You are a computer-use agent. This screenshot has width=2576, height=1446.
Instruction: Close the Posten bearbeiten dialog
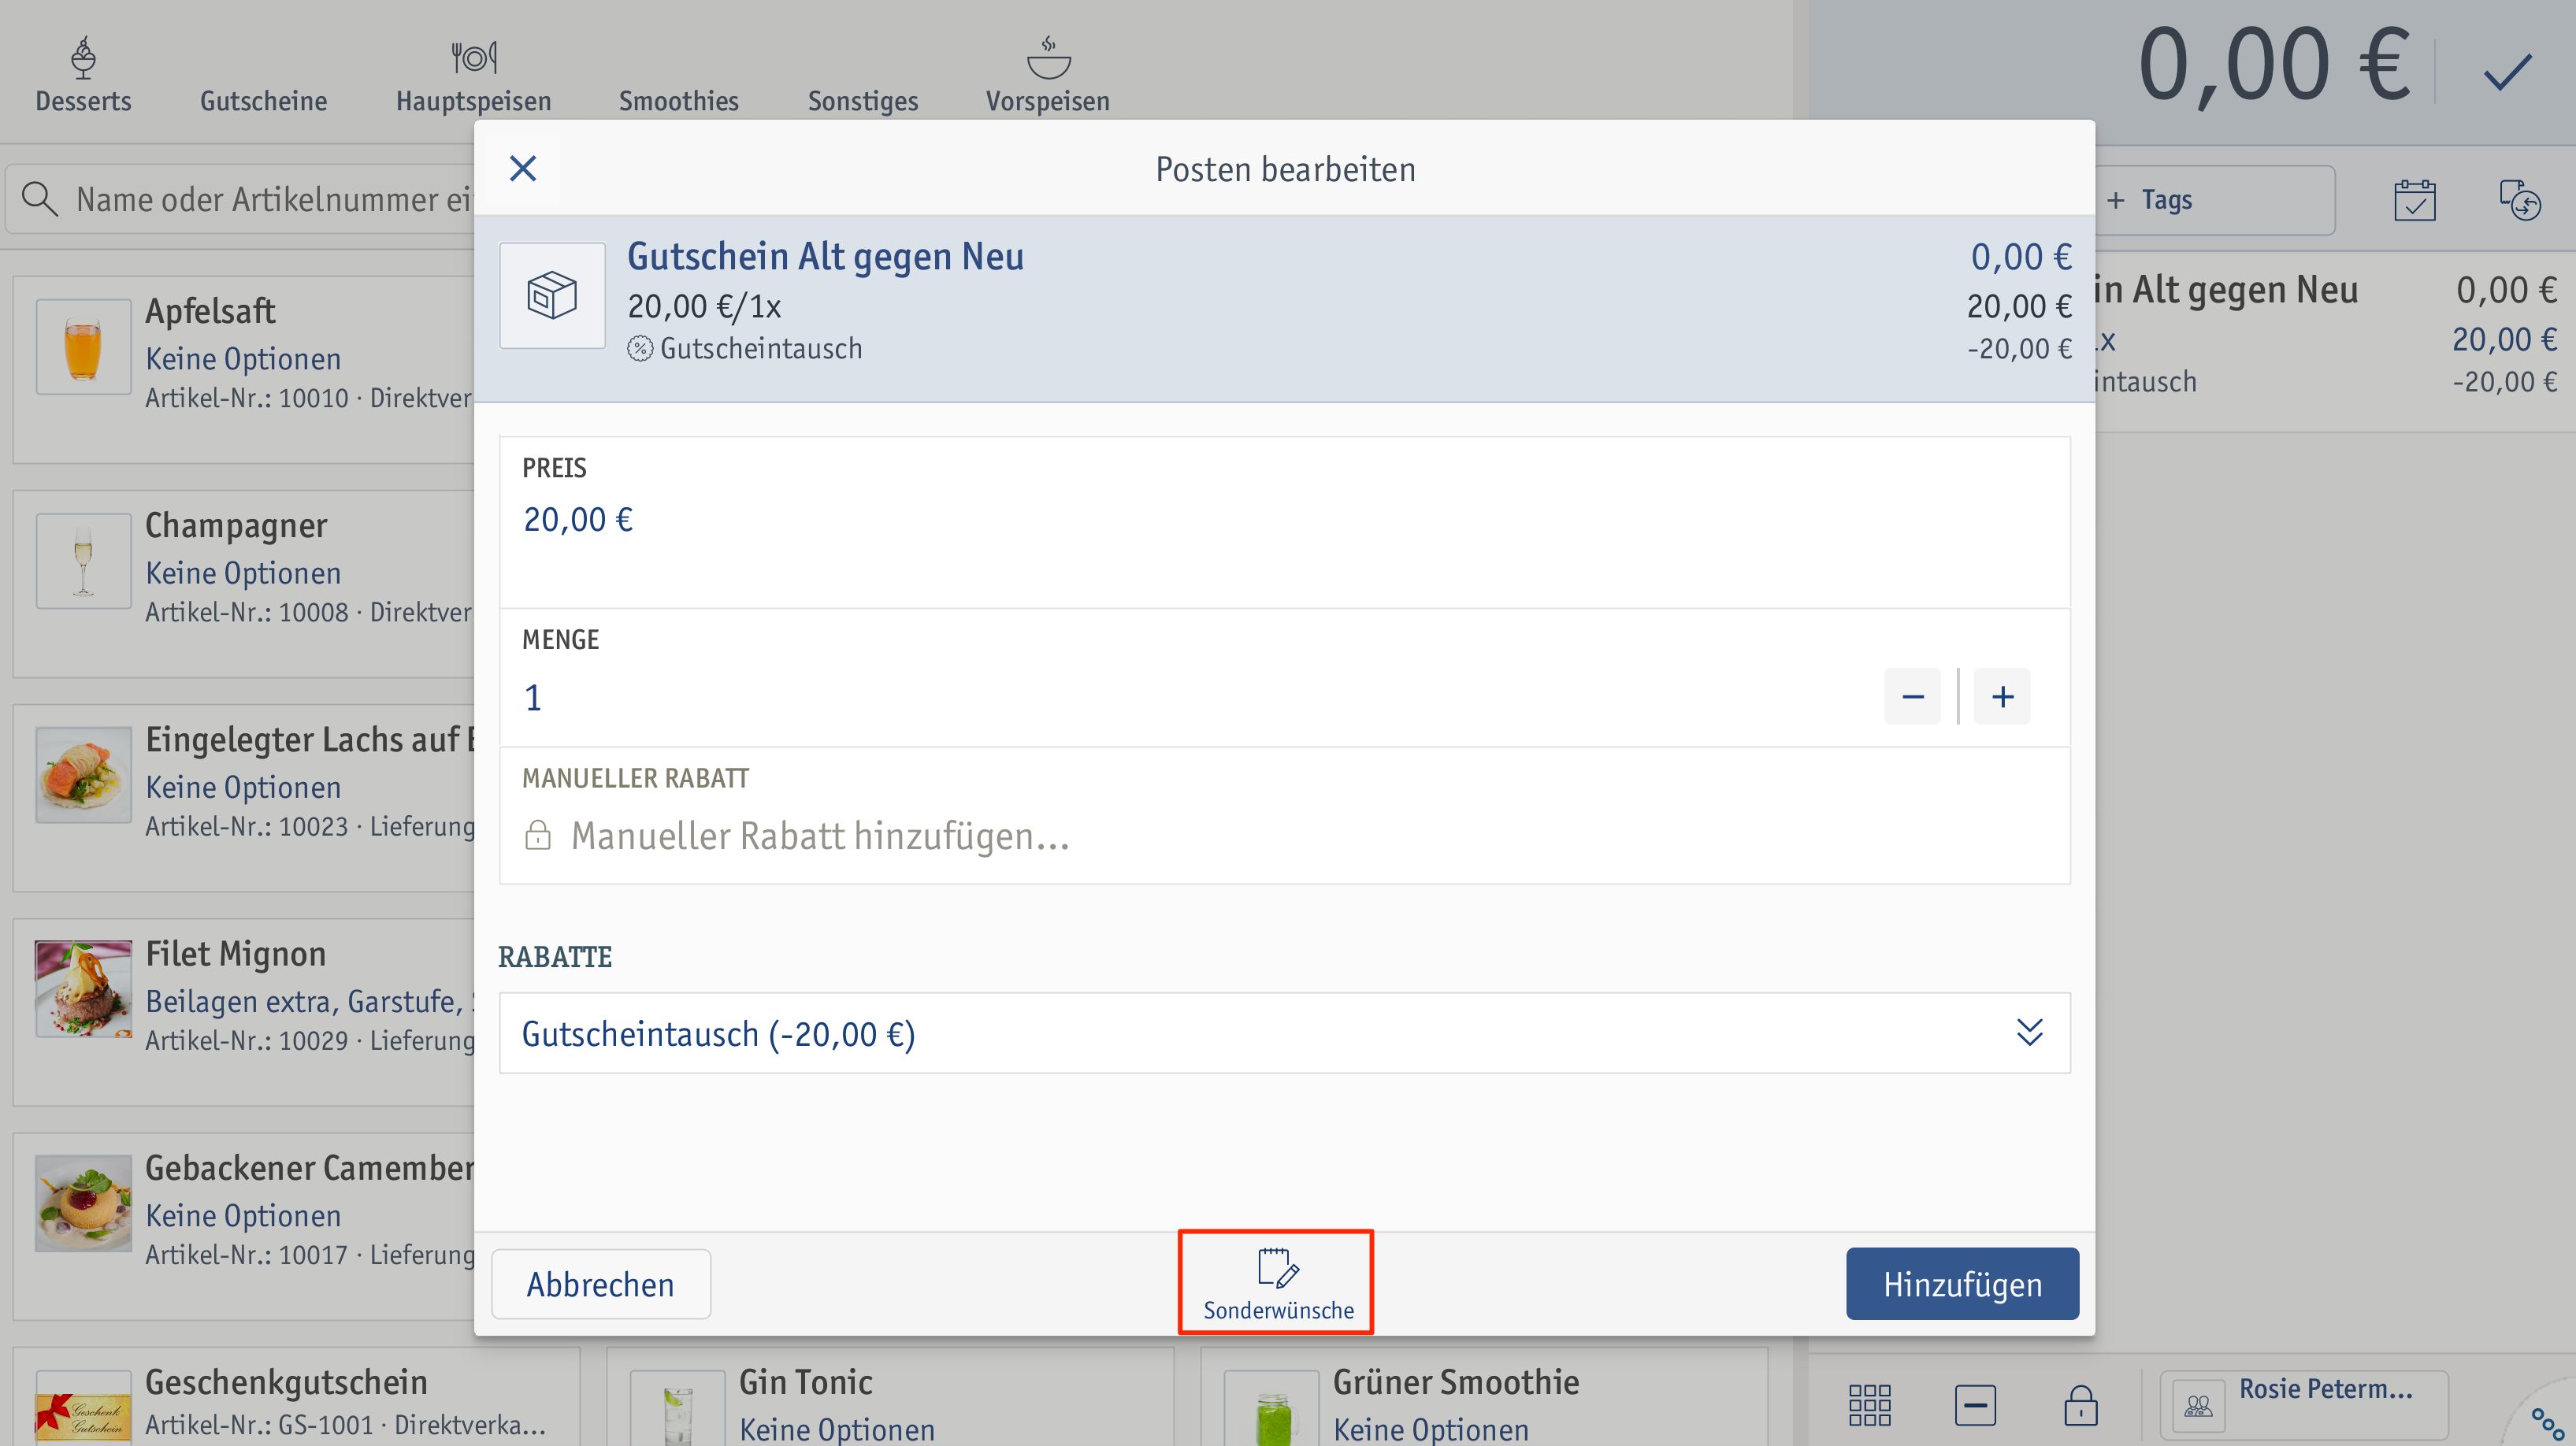[523, 168]
